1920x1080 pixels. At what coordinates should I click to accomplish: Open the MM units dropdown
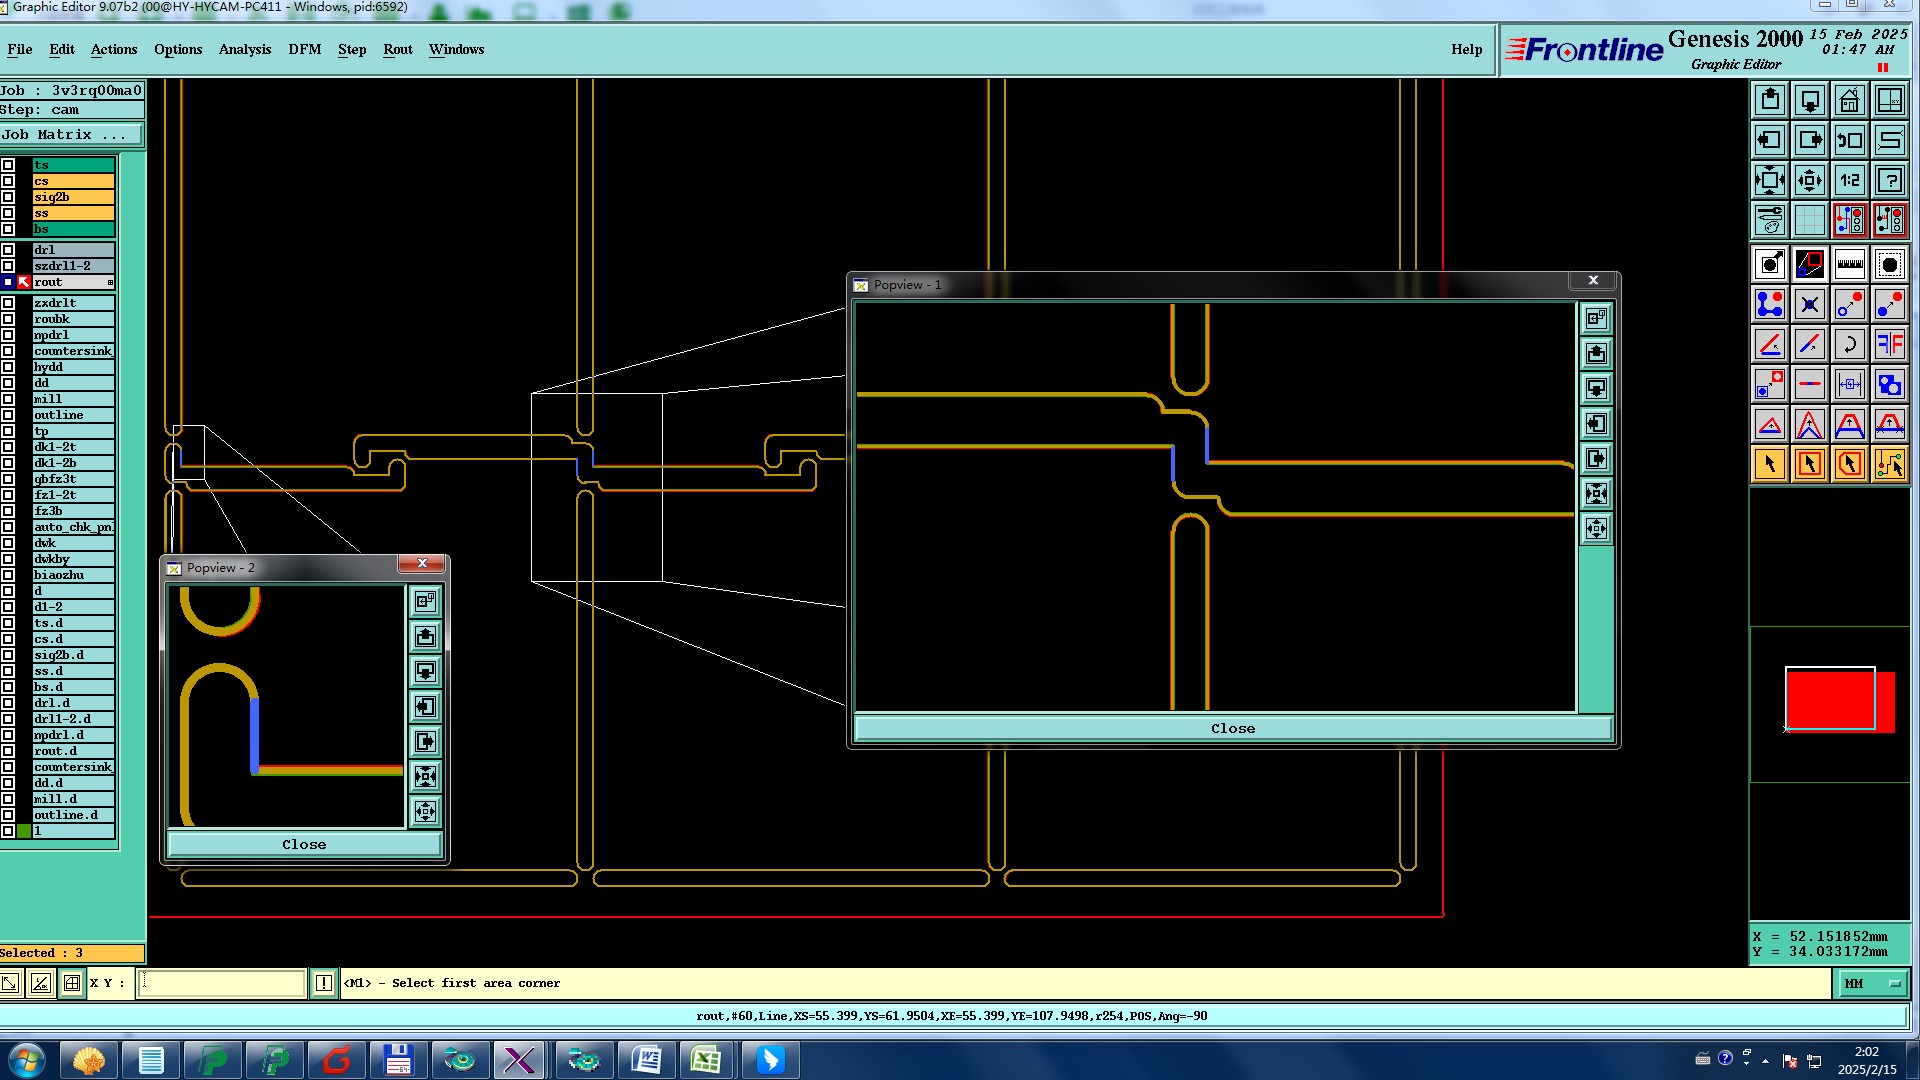click(1871, 984)
